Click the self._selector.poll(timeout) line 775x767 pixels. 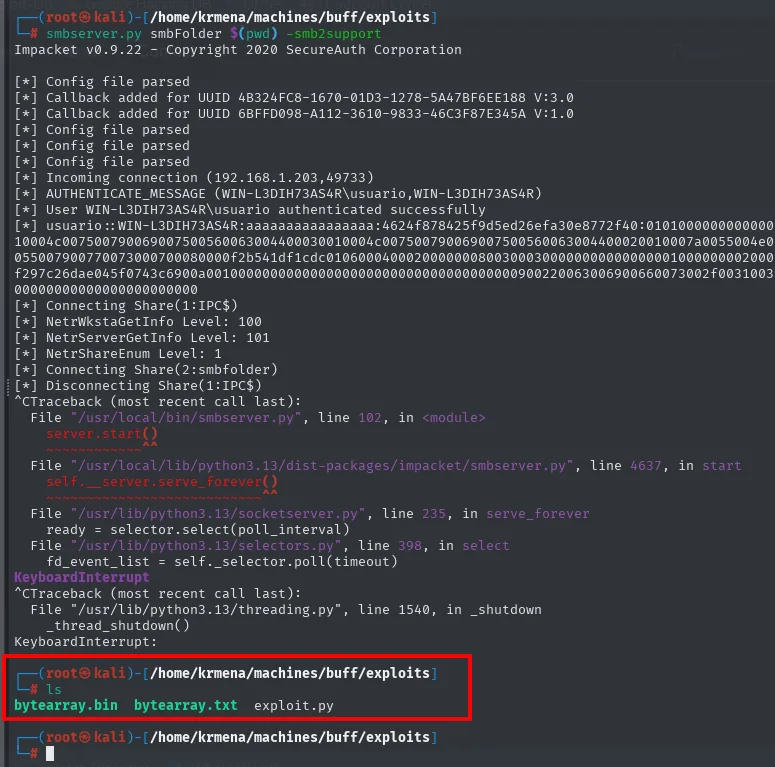(222, 562)
